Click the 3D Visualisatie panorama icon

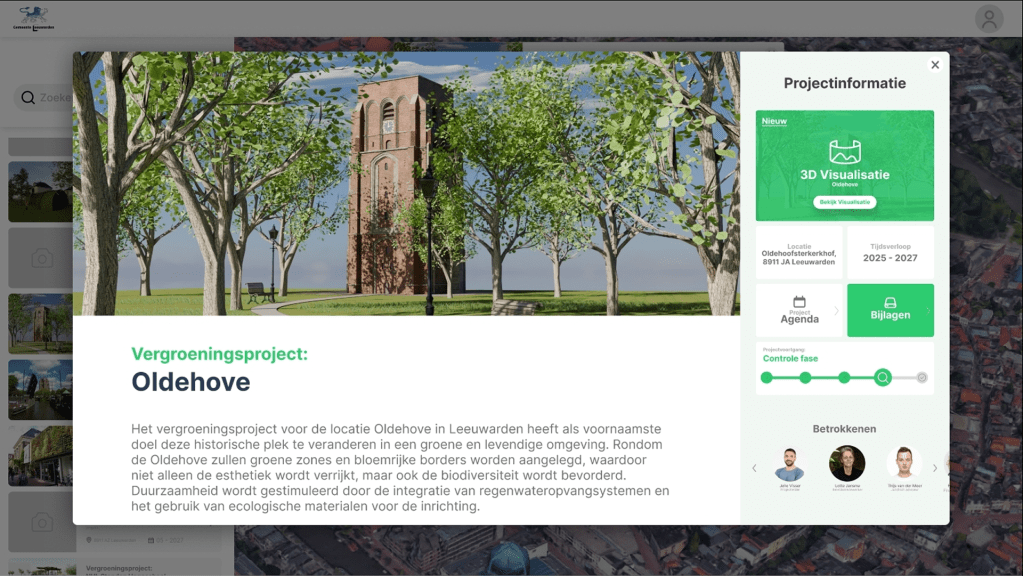point(845,152)
